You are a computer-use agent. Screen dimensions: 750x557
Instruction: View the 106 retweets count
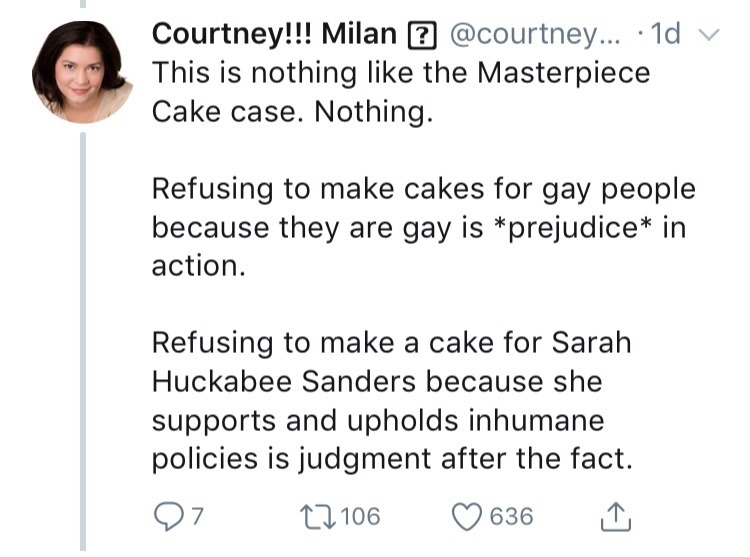tap(360, 516)
